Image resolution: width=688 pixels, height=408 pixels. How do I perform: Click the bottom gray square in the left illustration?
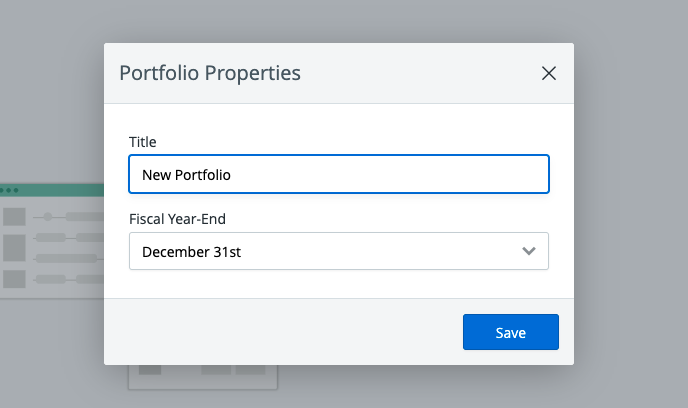pyautogui.click(x=14, y=279)
